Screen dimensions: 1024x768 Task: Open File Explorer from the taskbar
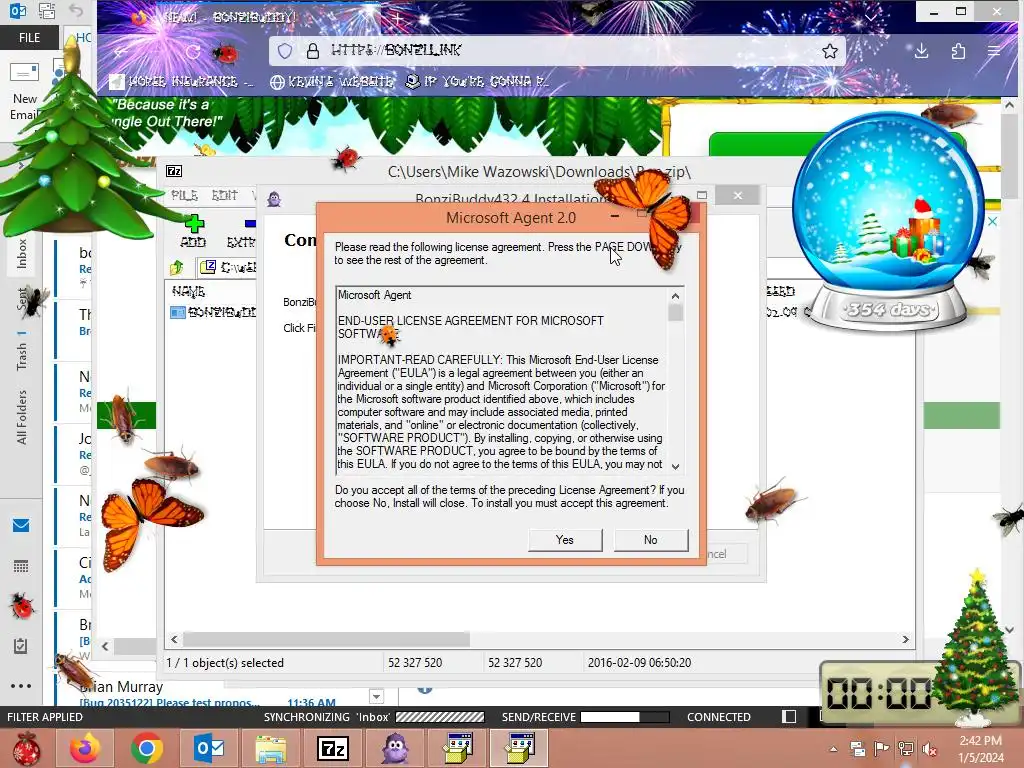coord(271,748)
